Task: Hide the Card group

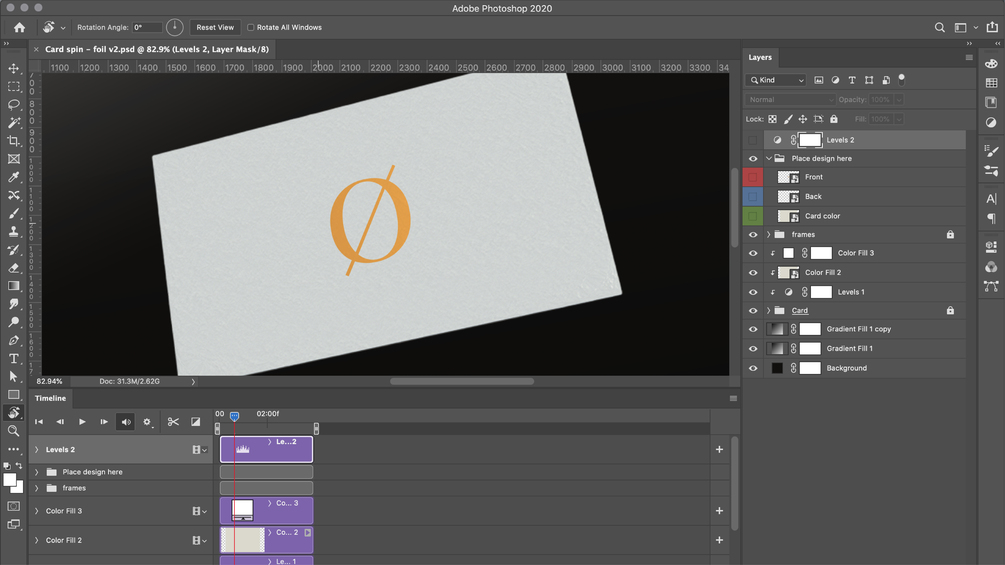Action: coord(753,311)
